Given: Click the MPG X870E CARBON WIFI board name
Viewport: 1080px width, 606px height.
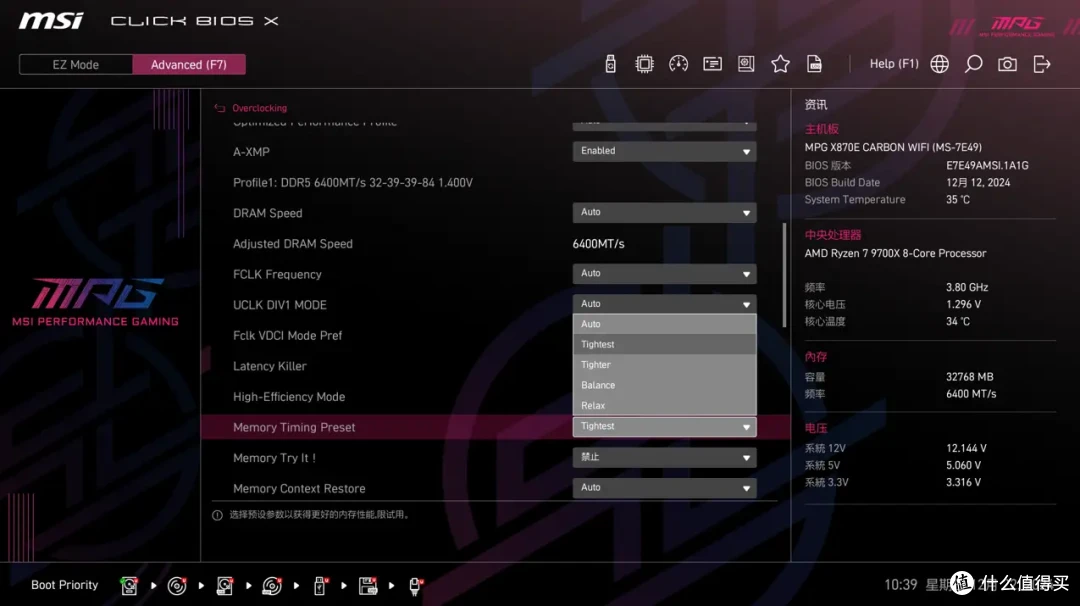Looking at the screenshot, I should point(893,147).
